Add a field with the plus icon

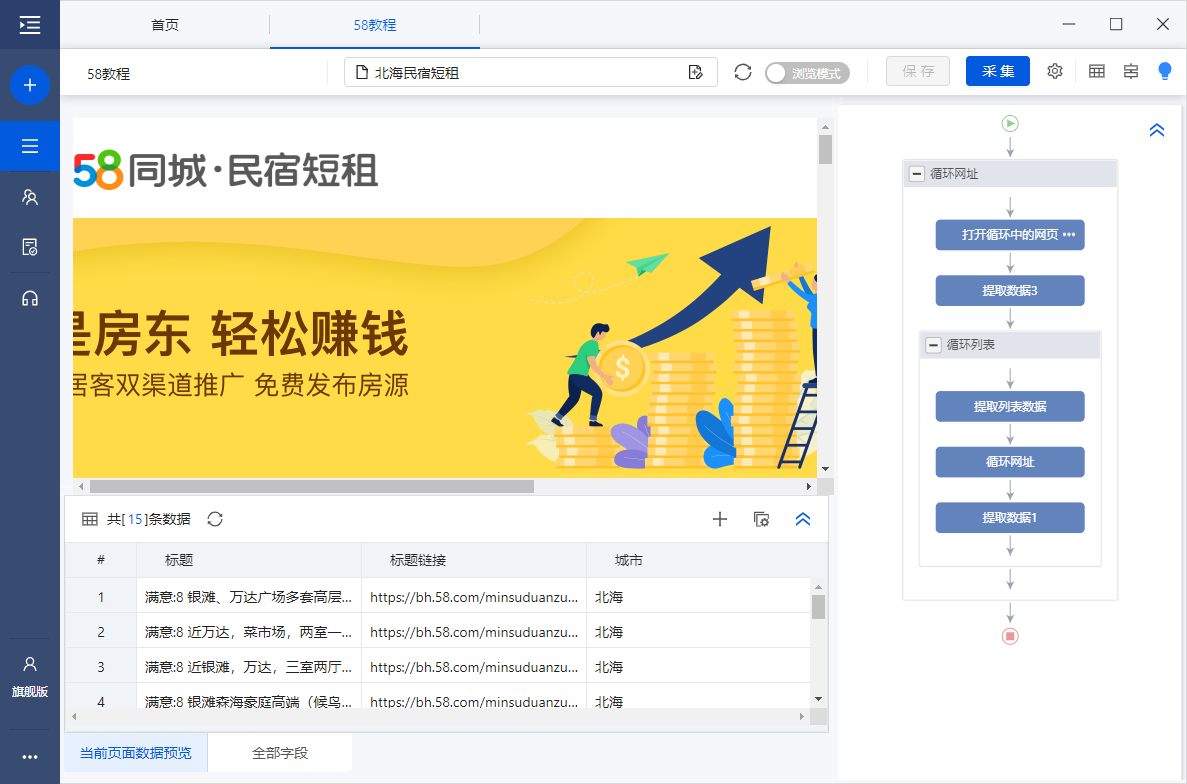click(x=719, y=519)
